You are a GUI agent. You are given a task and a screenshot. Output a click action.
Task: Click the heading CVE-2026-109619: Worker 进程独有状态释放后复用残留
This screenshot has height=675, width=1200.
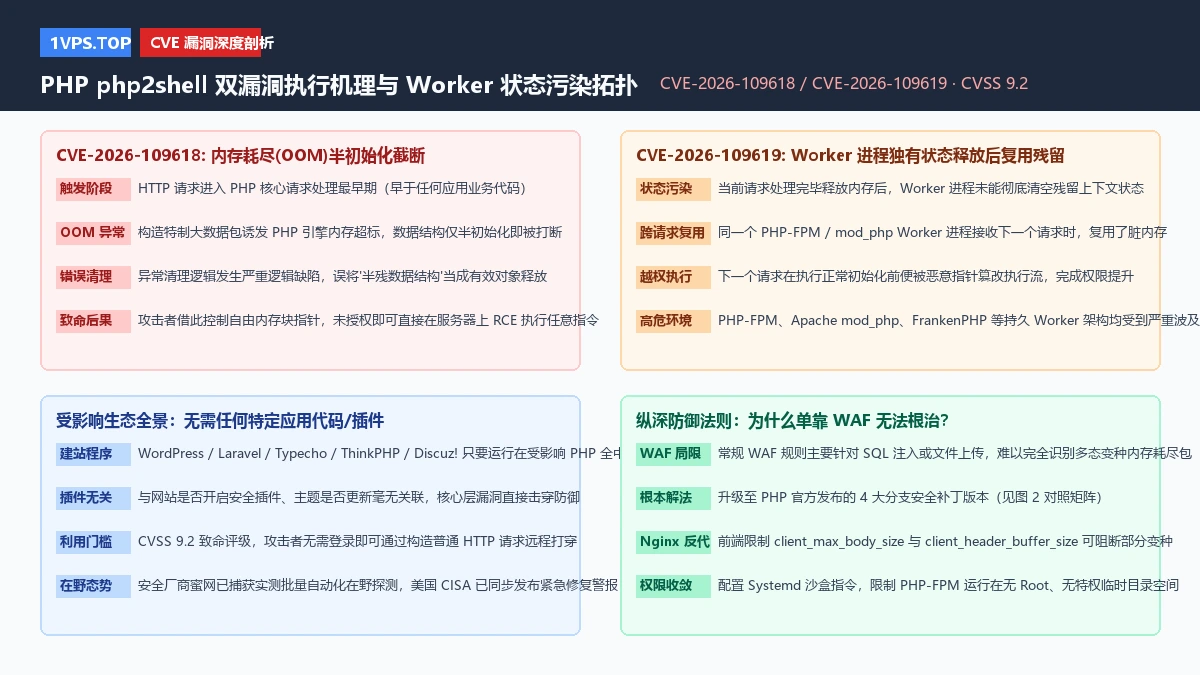850,155
